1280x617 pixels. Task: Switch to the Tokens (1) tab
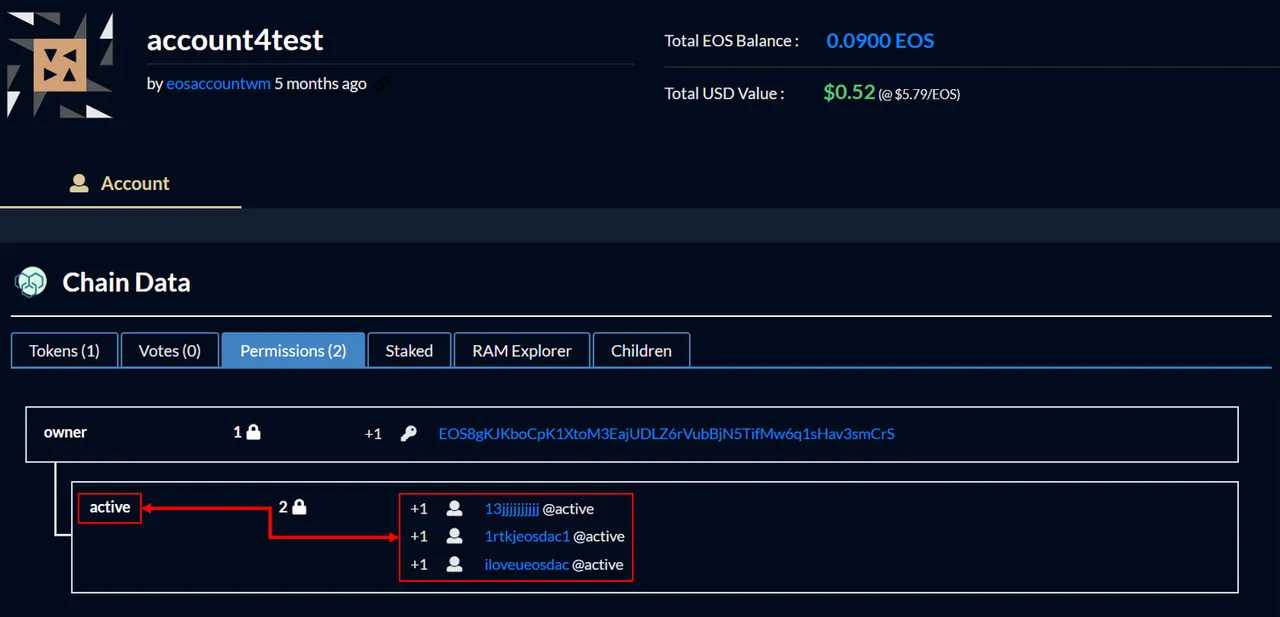(64, 351)
